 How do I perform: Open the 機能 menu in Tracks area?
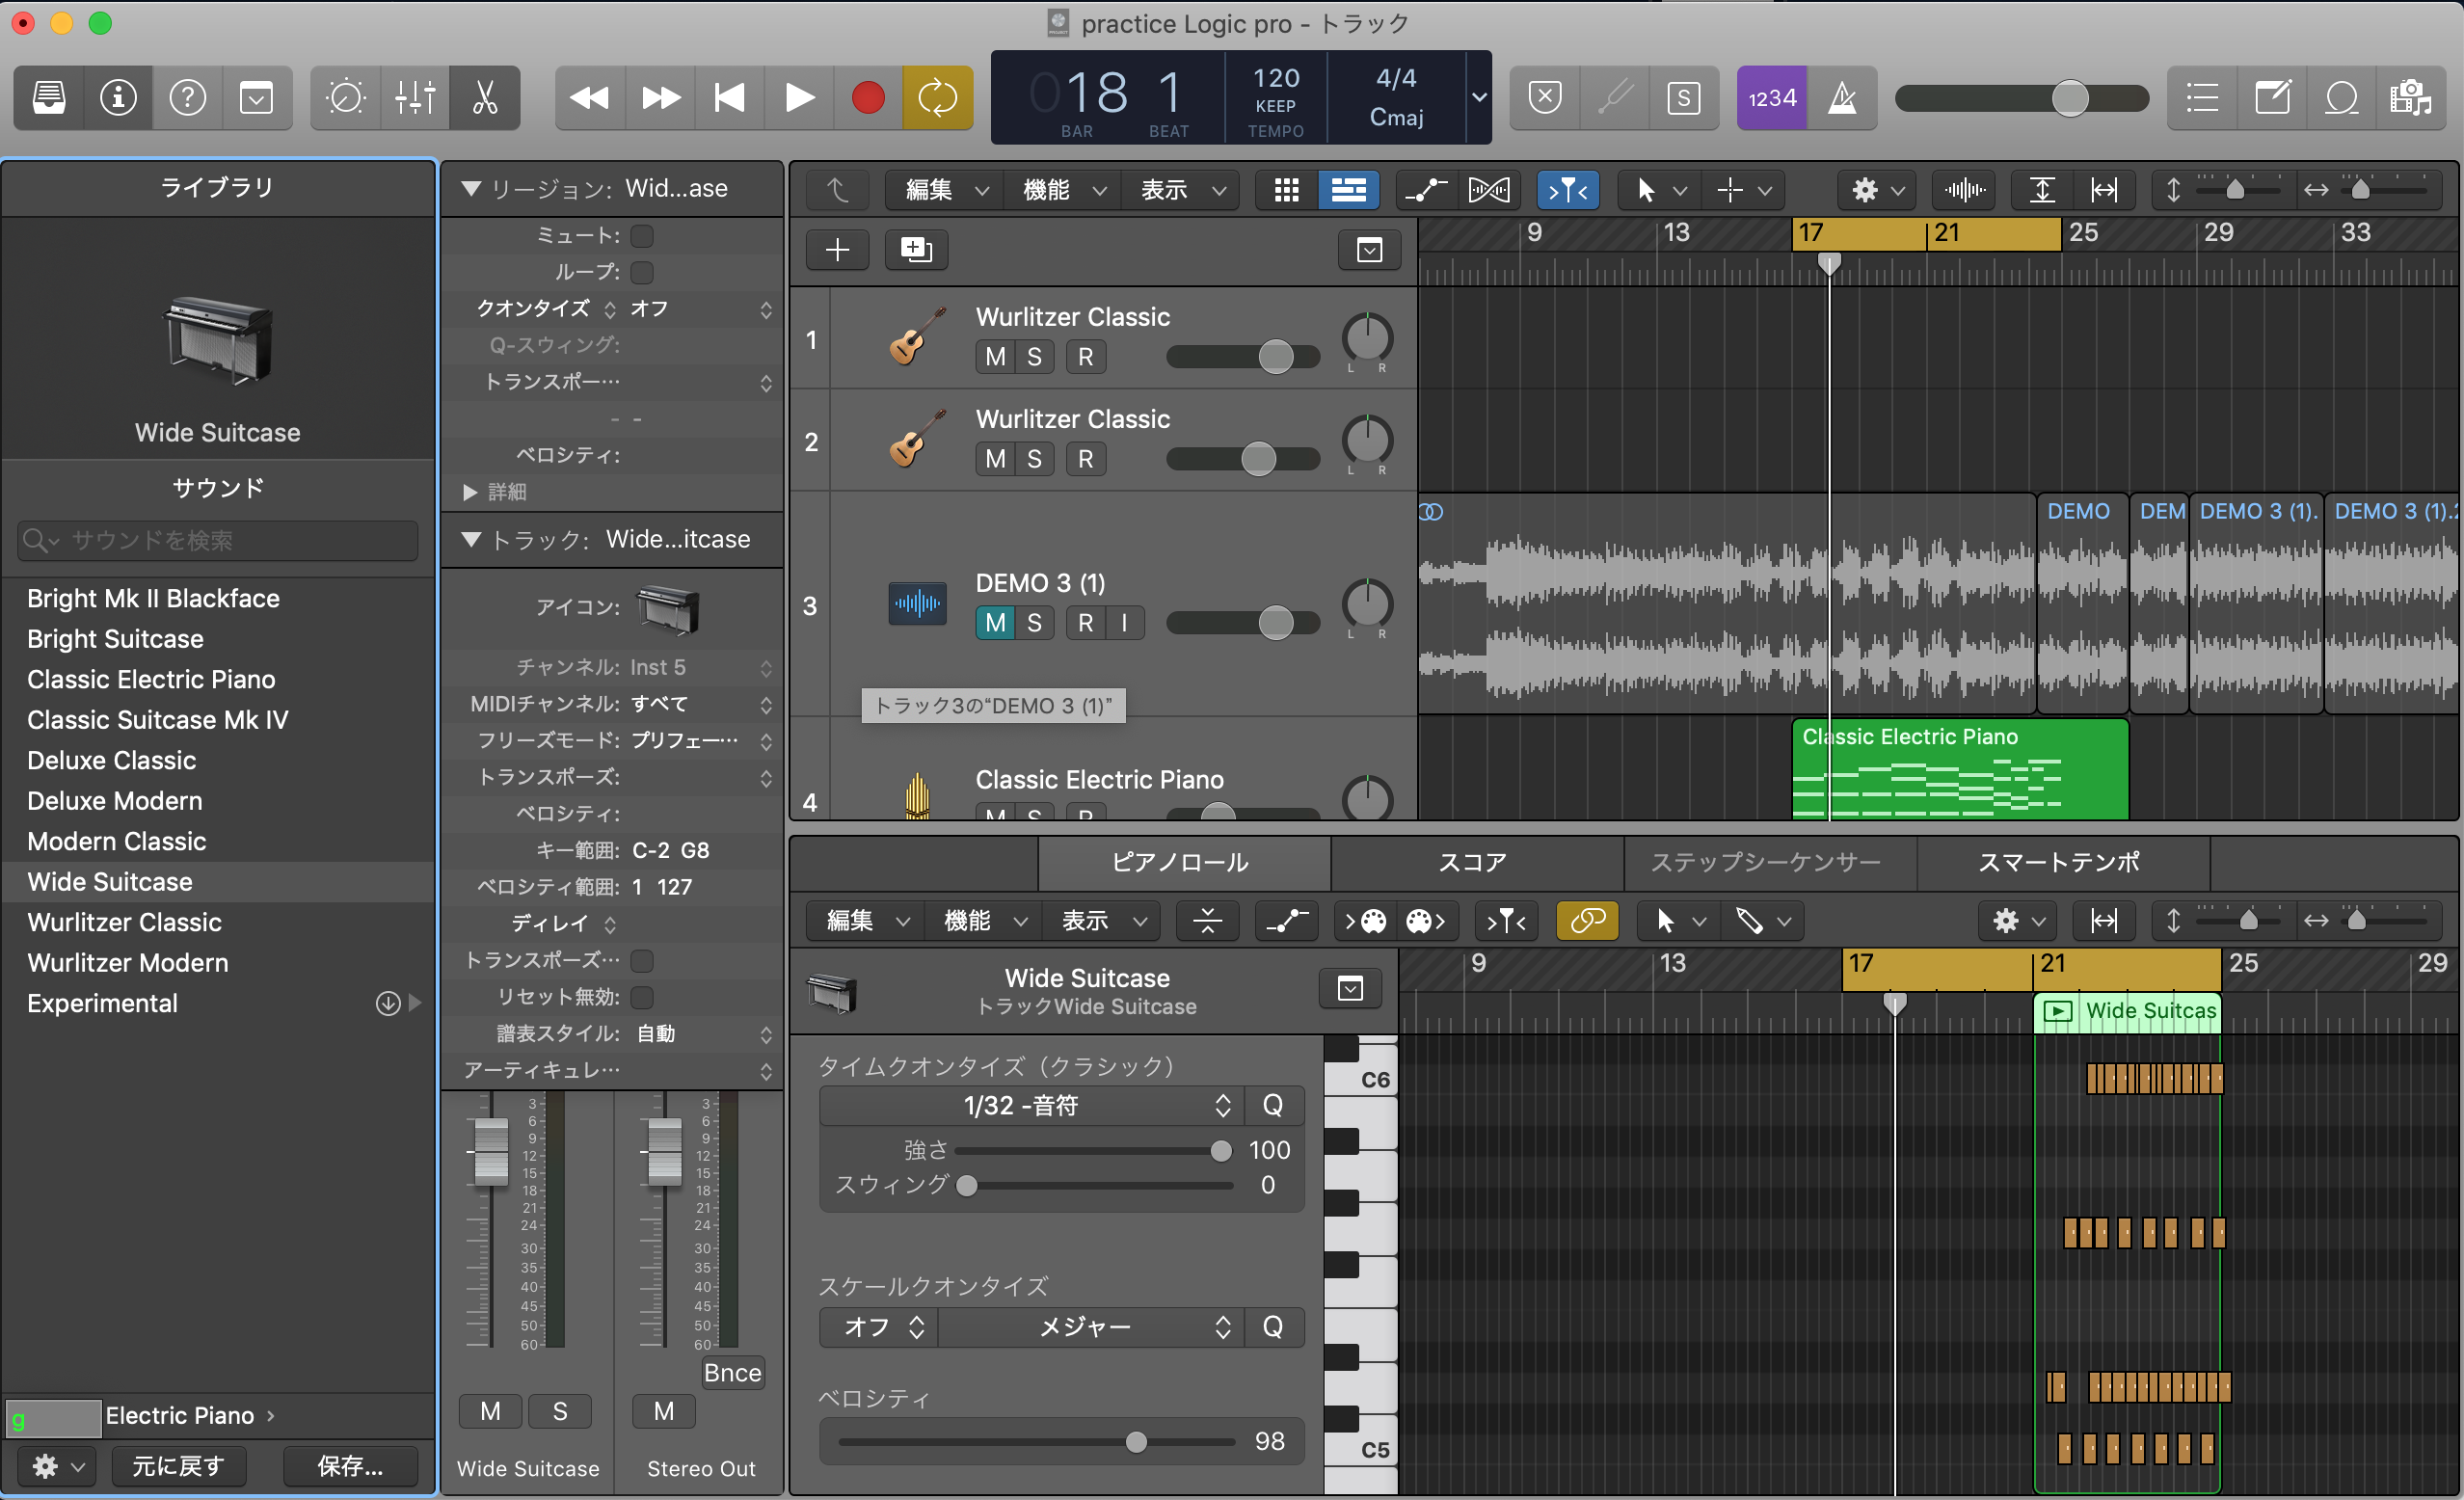coord(1063,190)
